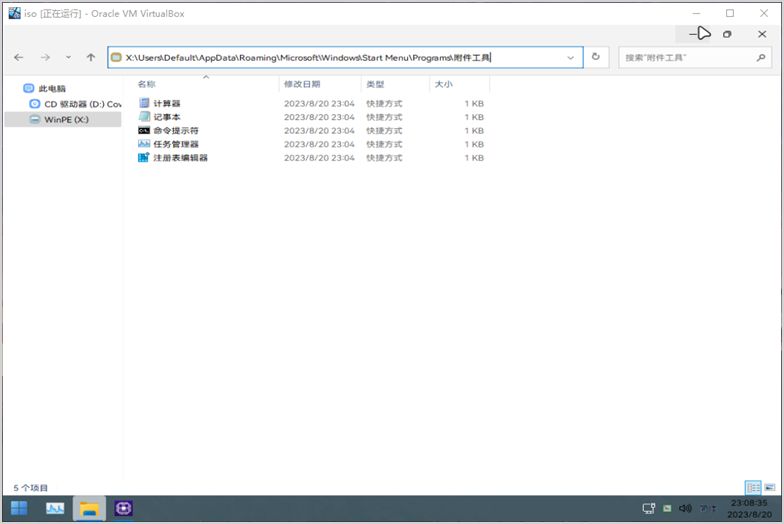Click the Forward navigation arrow
The width and height of the screenshot is (784, 524).
(x=45, y=58)
